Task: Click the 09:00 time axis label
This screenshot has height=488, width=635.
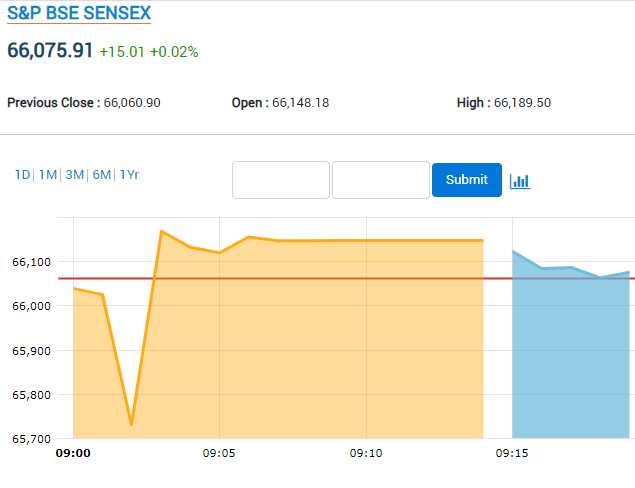Action: click(73, 453)
